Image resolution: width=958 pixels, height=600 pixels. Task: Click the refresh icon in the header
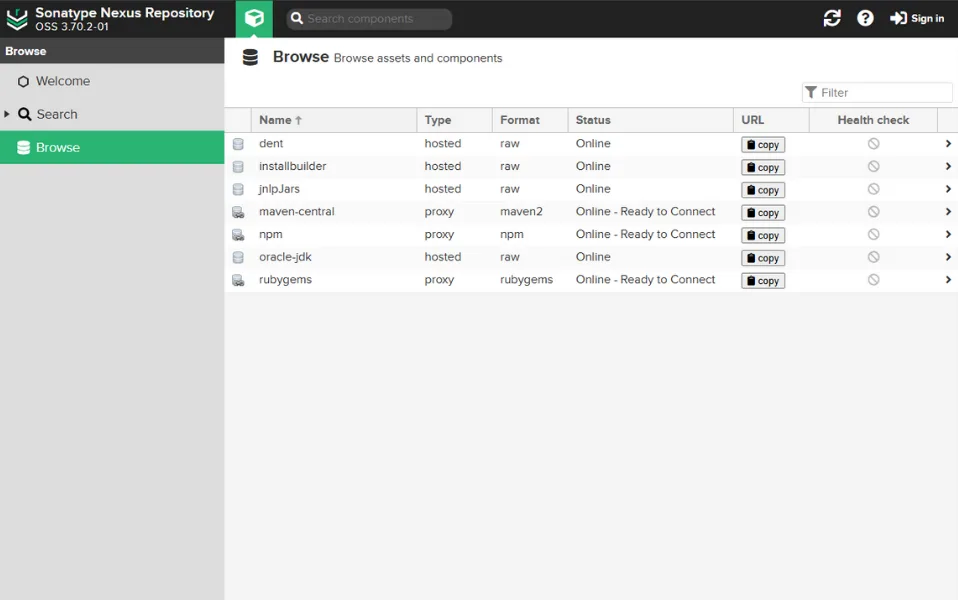832,18
